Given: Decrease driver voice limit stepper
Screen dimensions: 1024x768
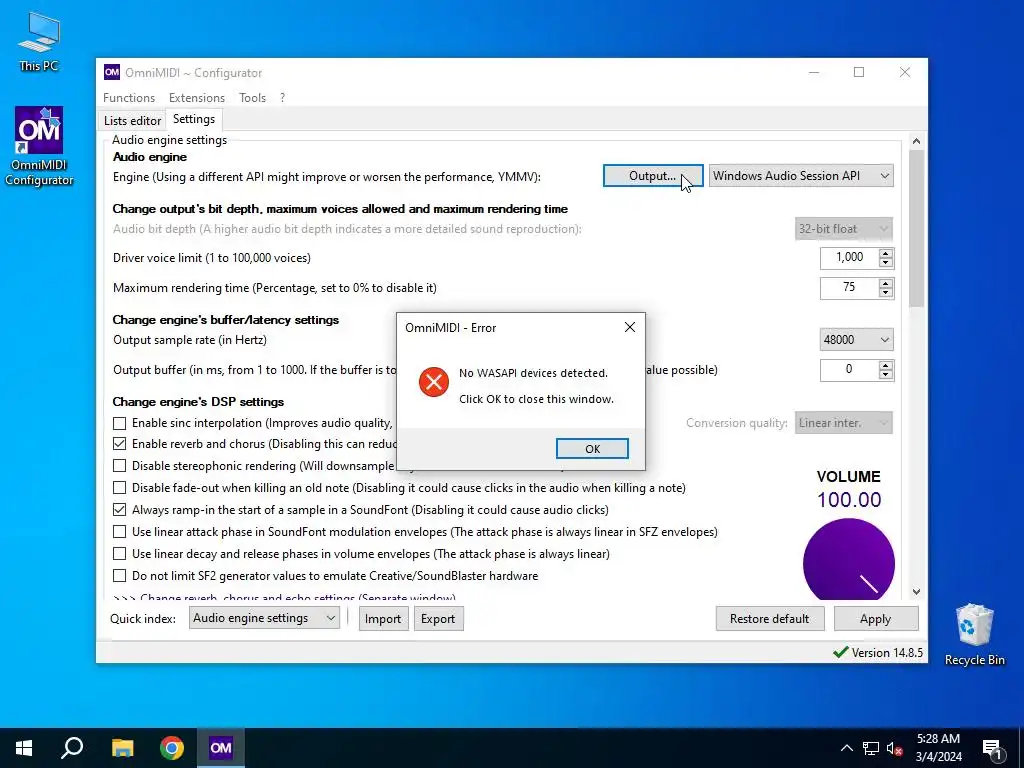Looking at the screenshot, I should tap(886, 263).
